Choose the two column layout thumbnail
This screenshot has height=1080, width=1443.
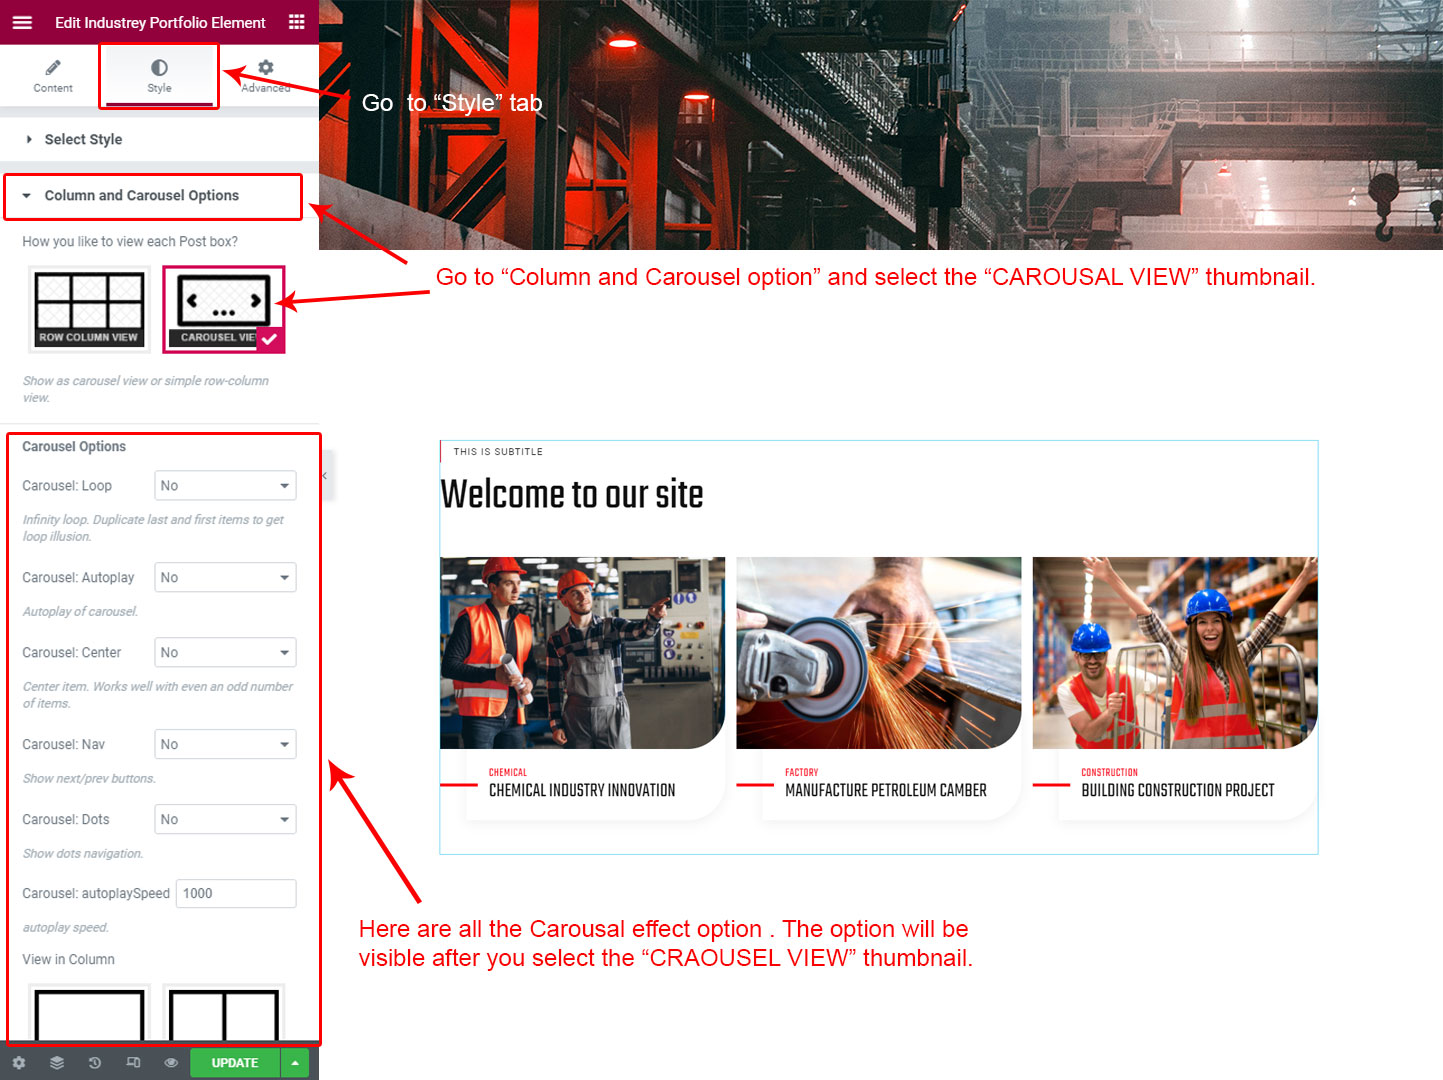223,1014
